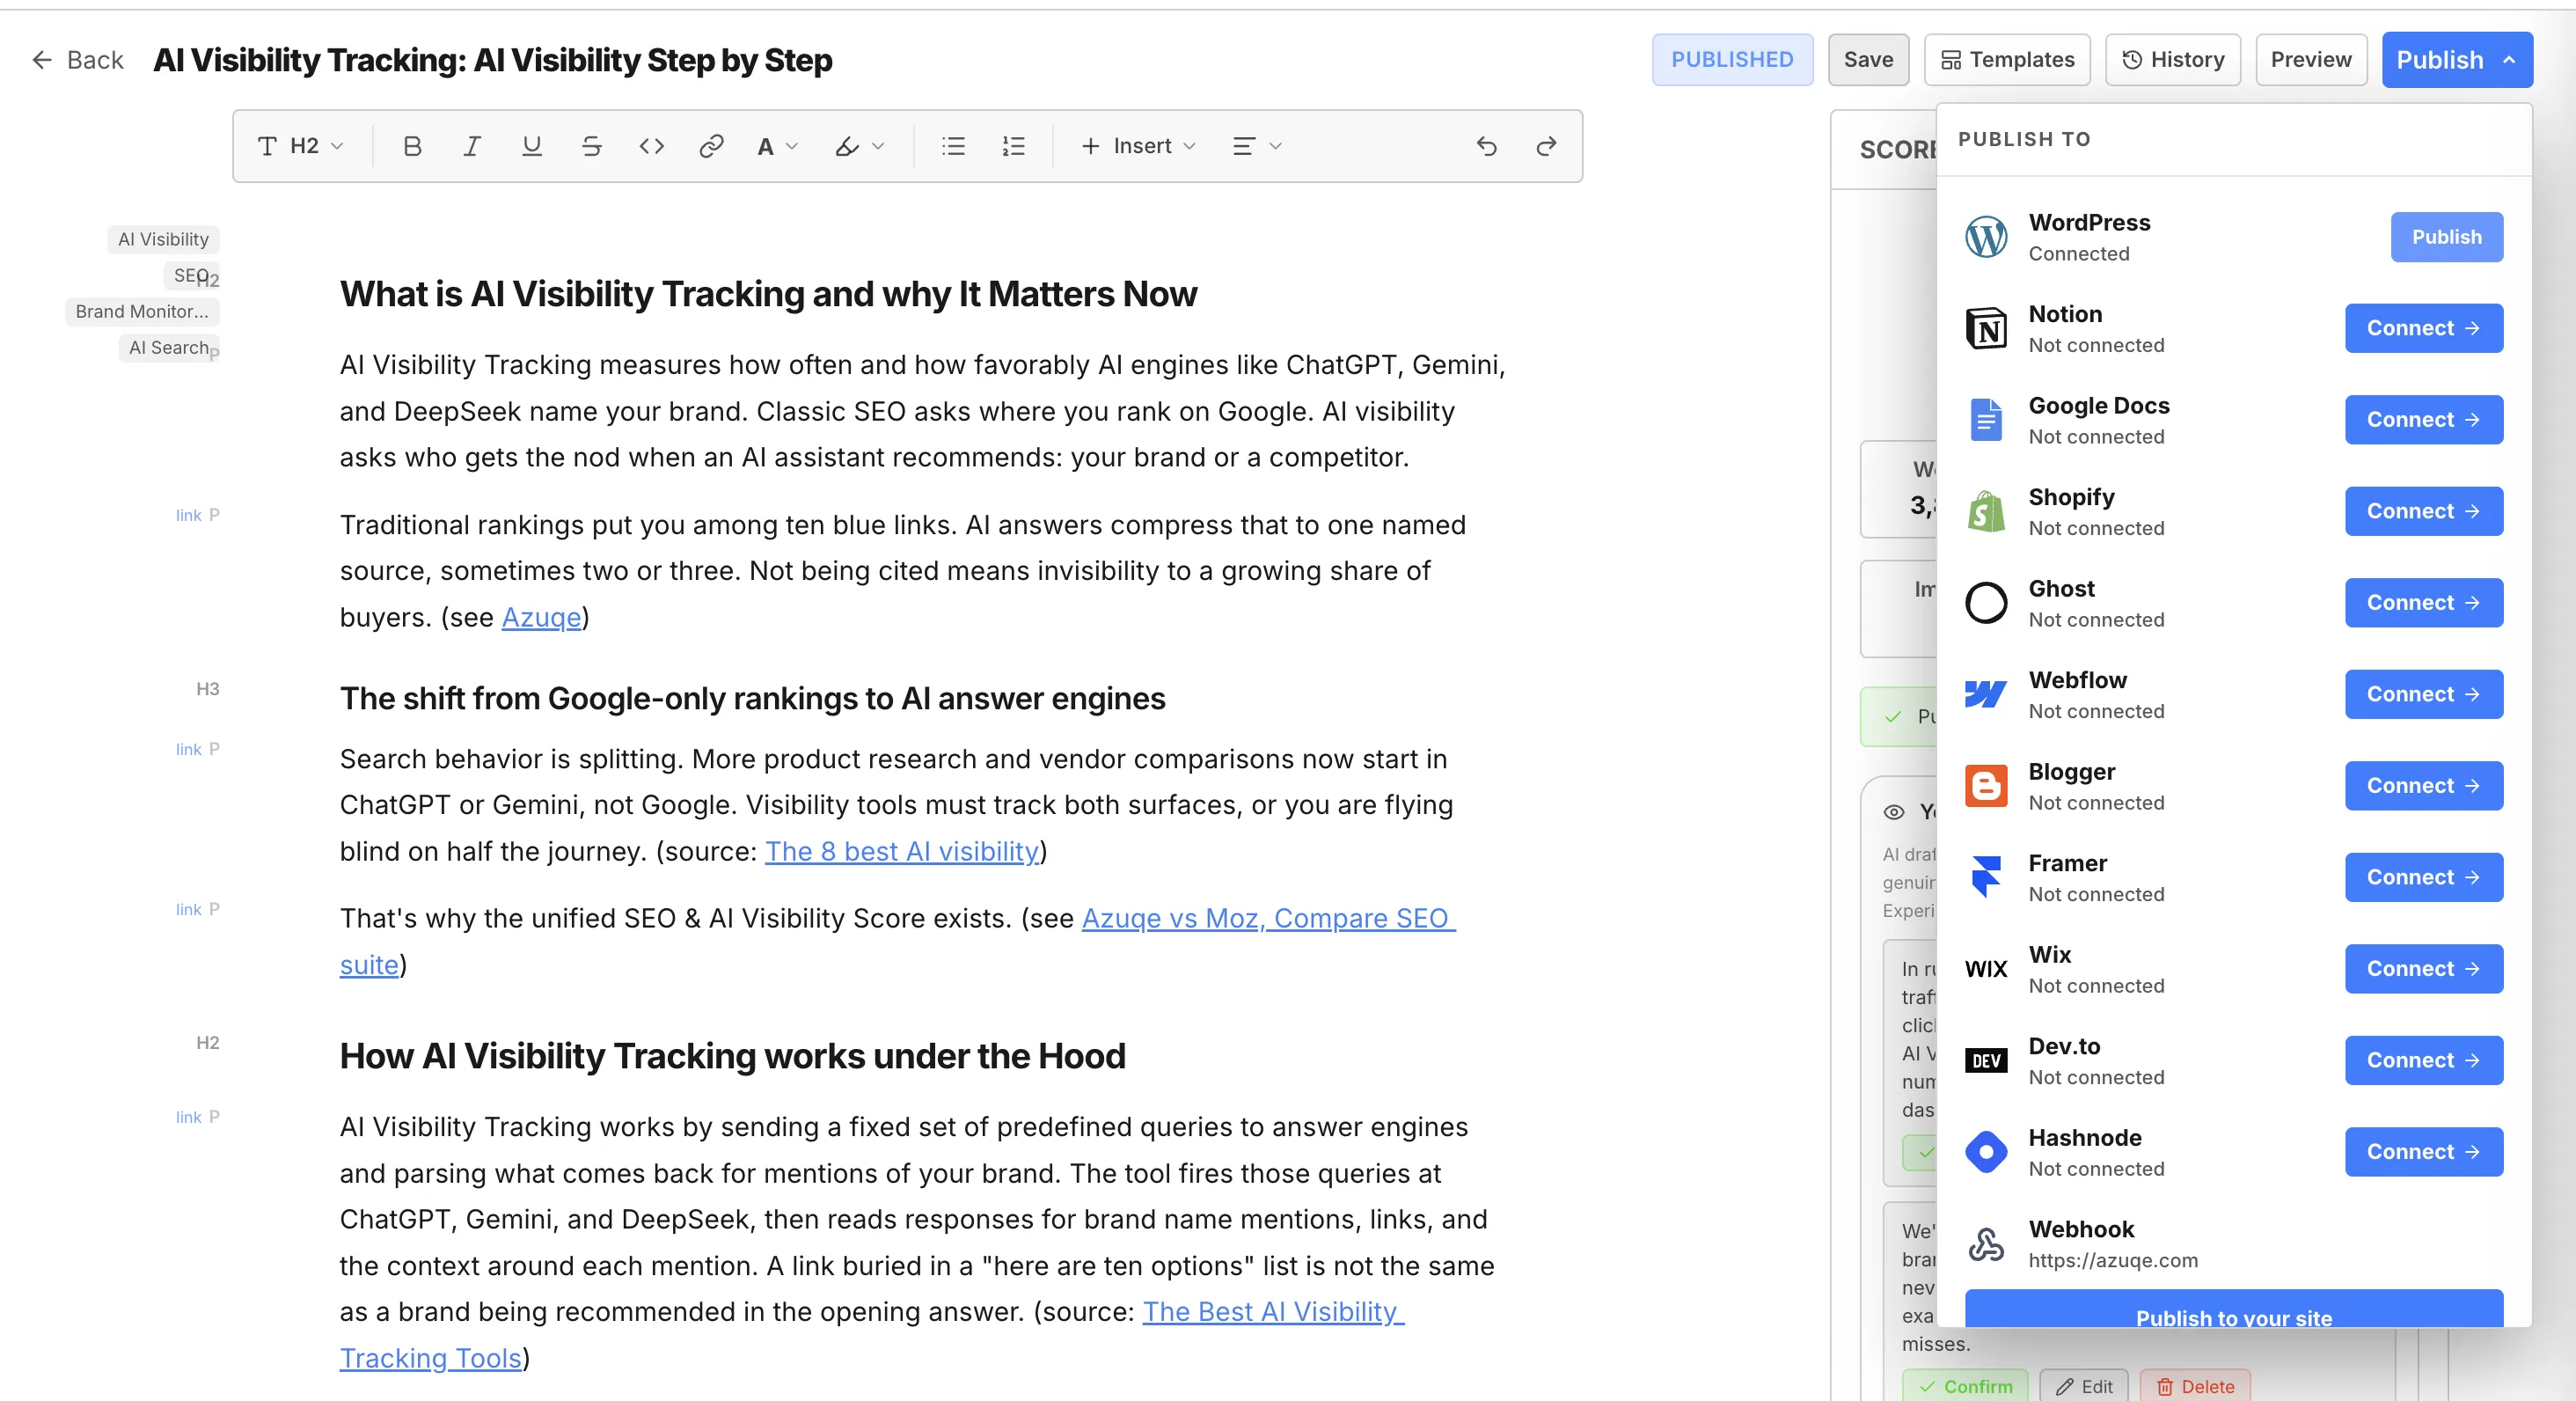
Task: Toggle inline code formatting
Action: (652, 146)
